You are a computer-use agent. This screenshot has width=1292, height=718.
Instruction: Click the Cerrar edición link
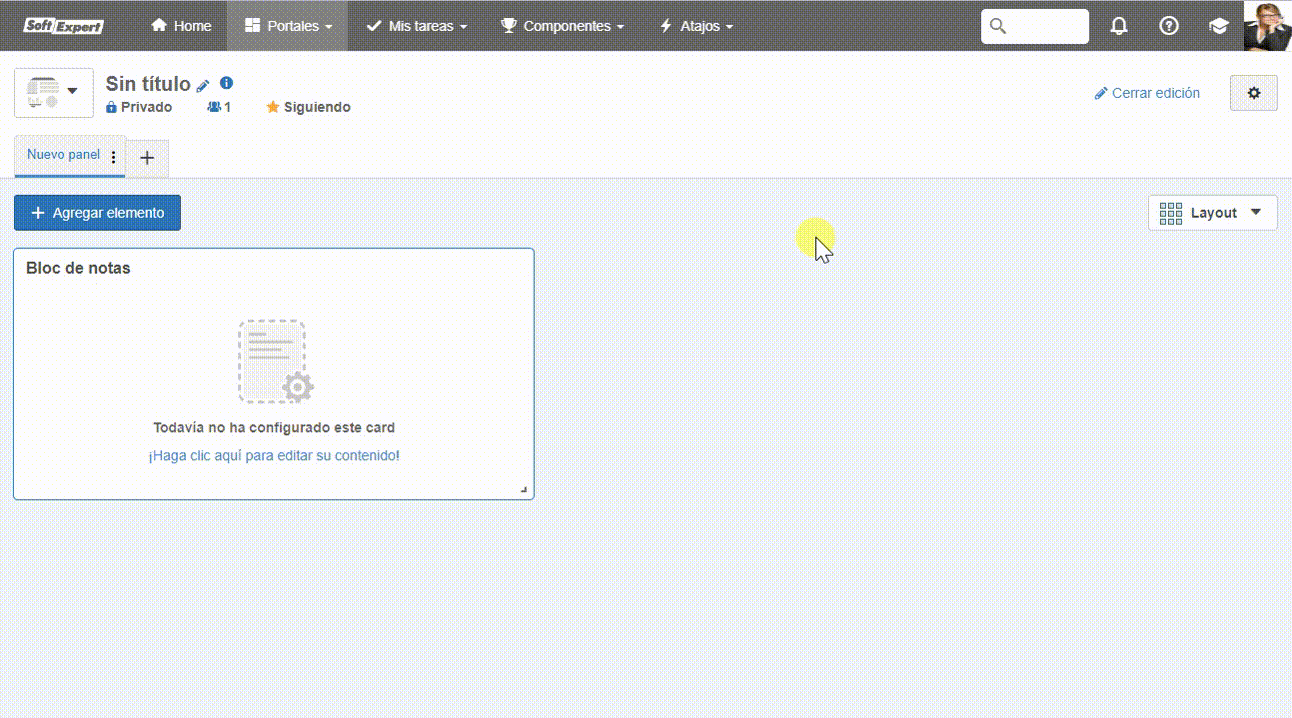point(1147,93)
